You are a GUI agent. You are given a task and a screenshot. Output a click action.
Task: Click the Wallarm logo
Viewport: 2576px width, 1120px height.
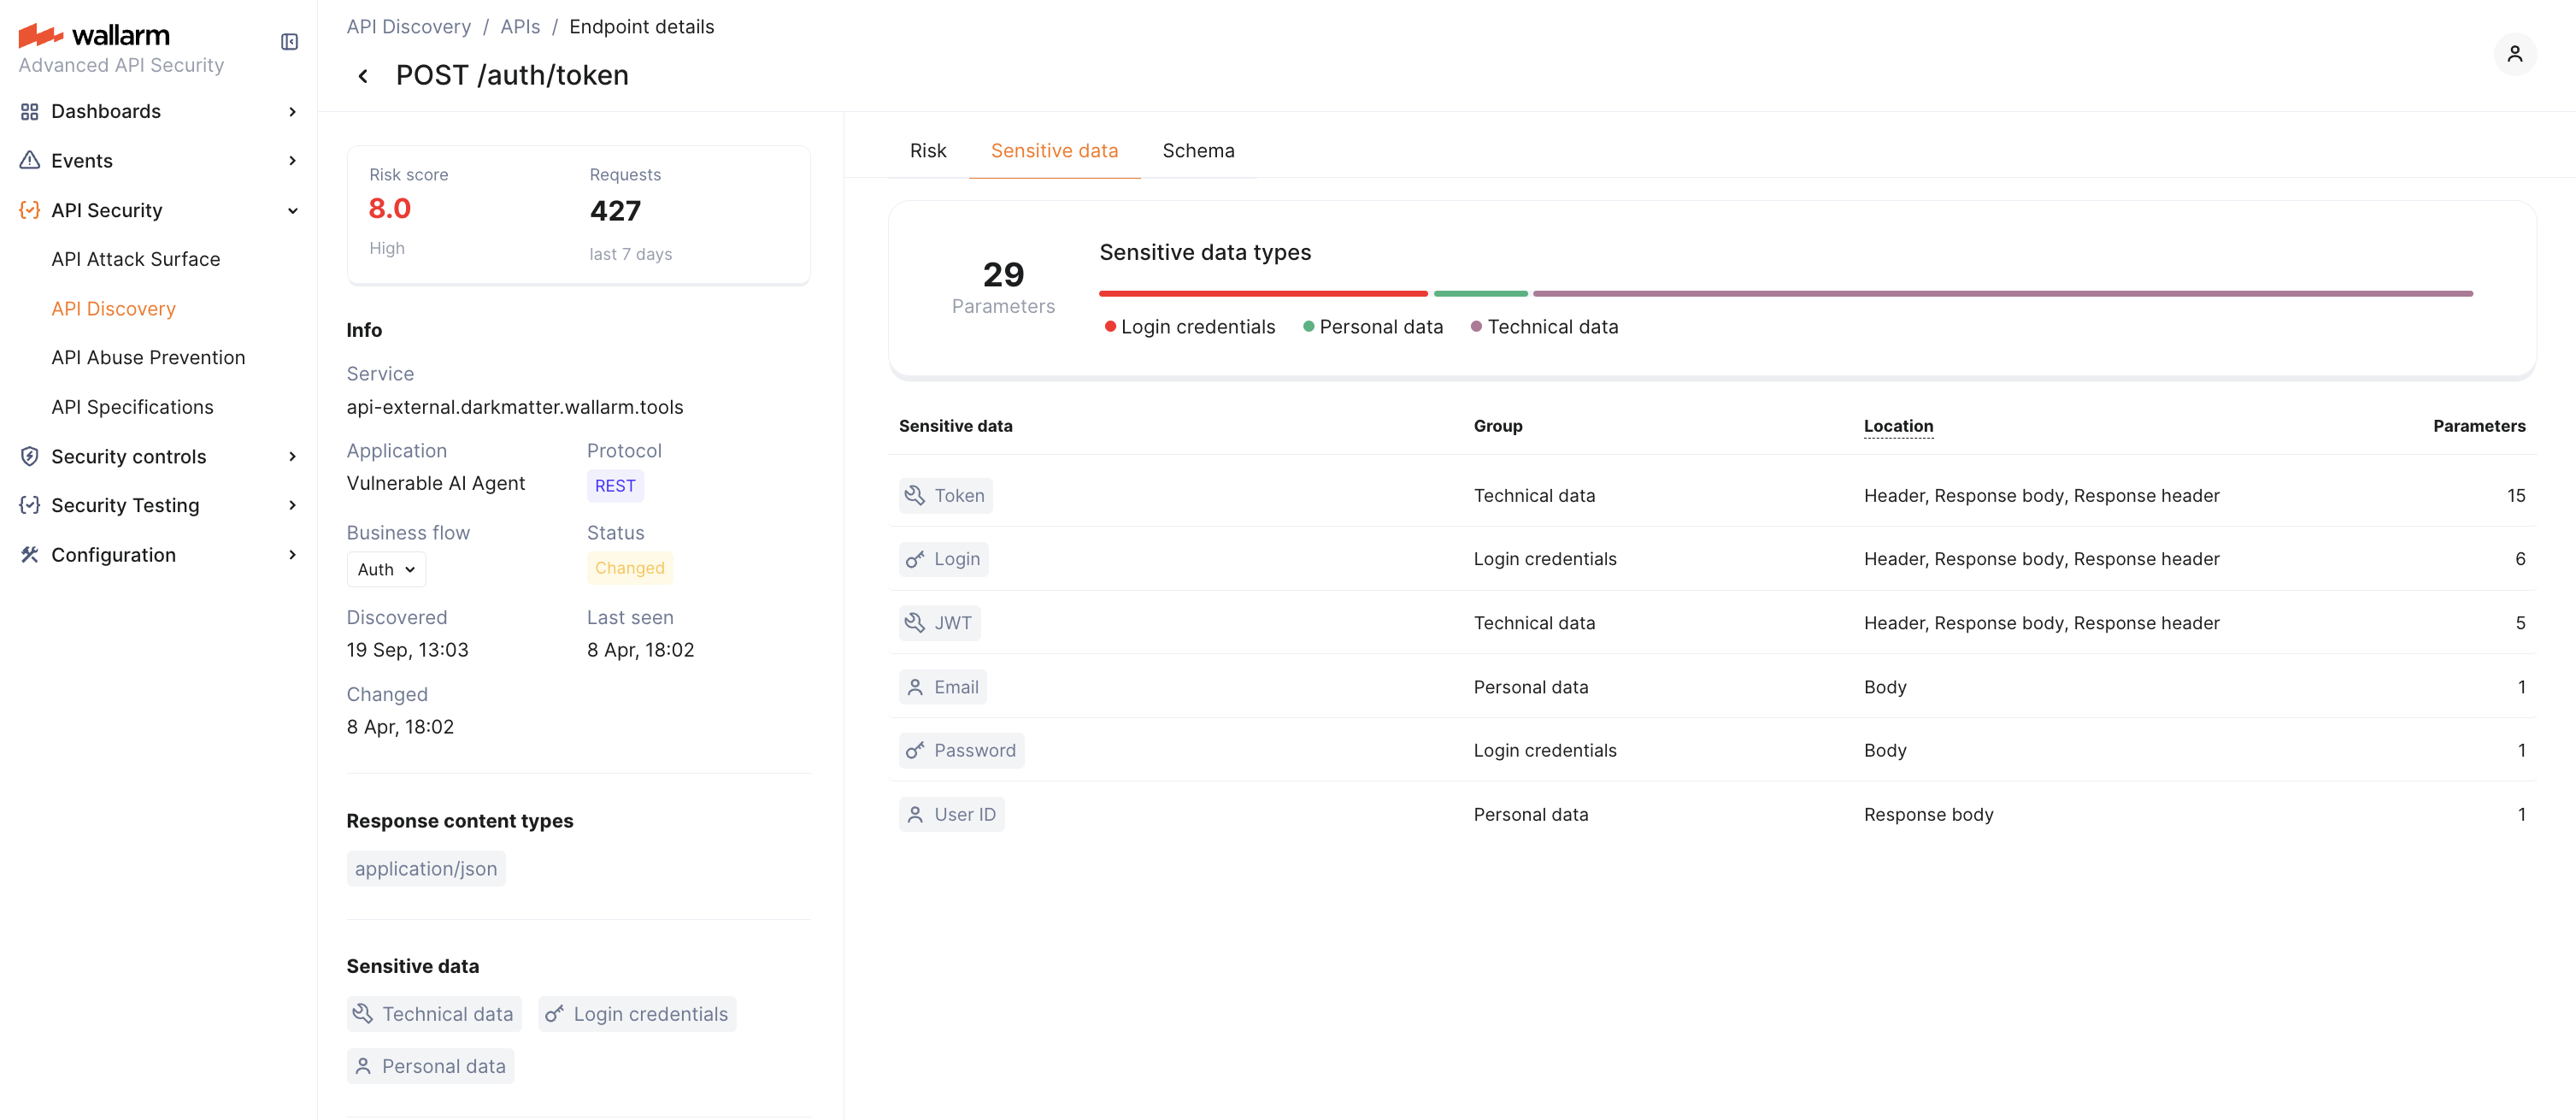(x=94, y=34)
